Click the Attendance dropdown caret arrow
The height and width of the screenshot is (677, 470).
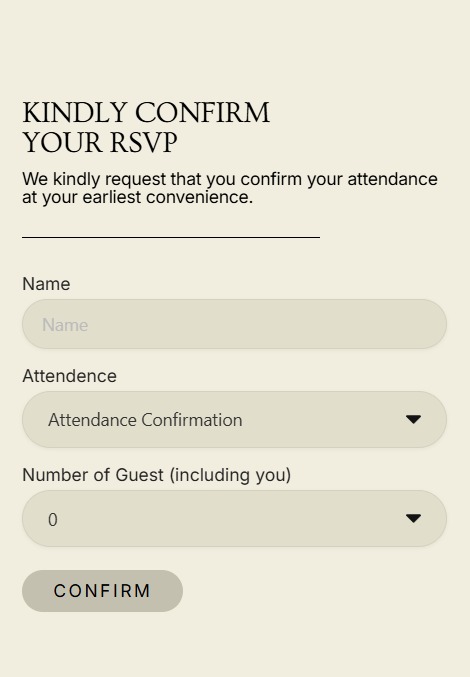click(x=413, y=419)
